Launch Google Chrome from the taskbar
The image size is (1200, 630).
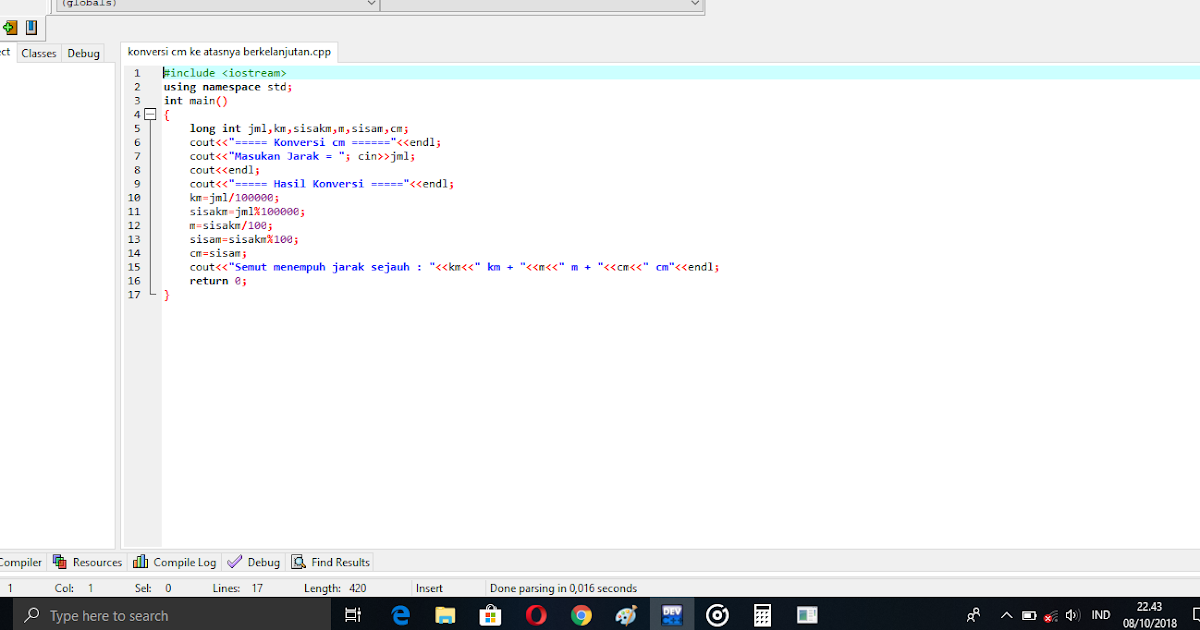pos(581,614)
